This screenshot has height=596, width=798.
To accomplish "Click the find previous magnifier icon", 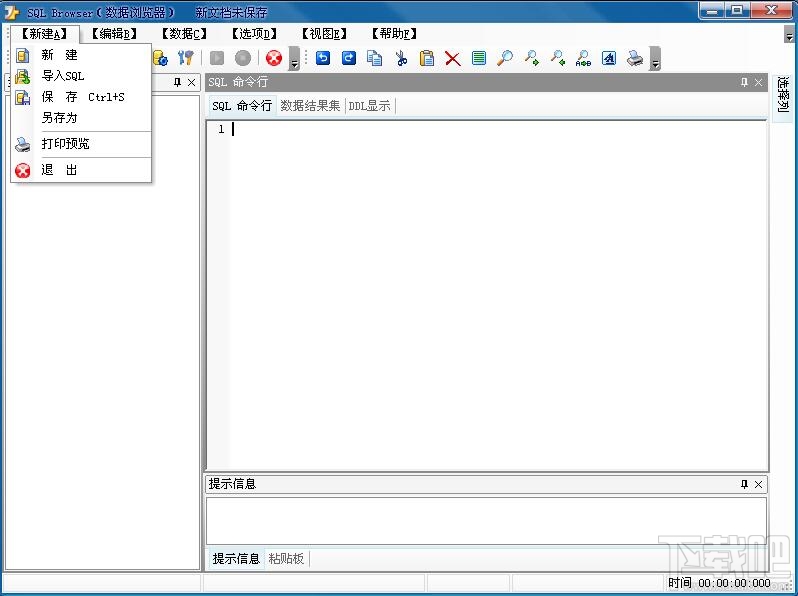I will click(558, 58).
